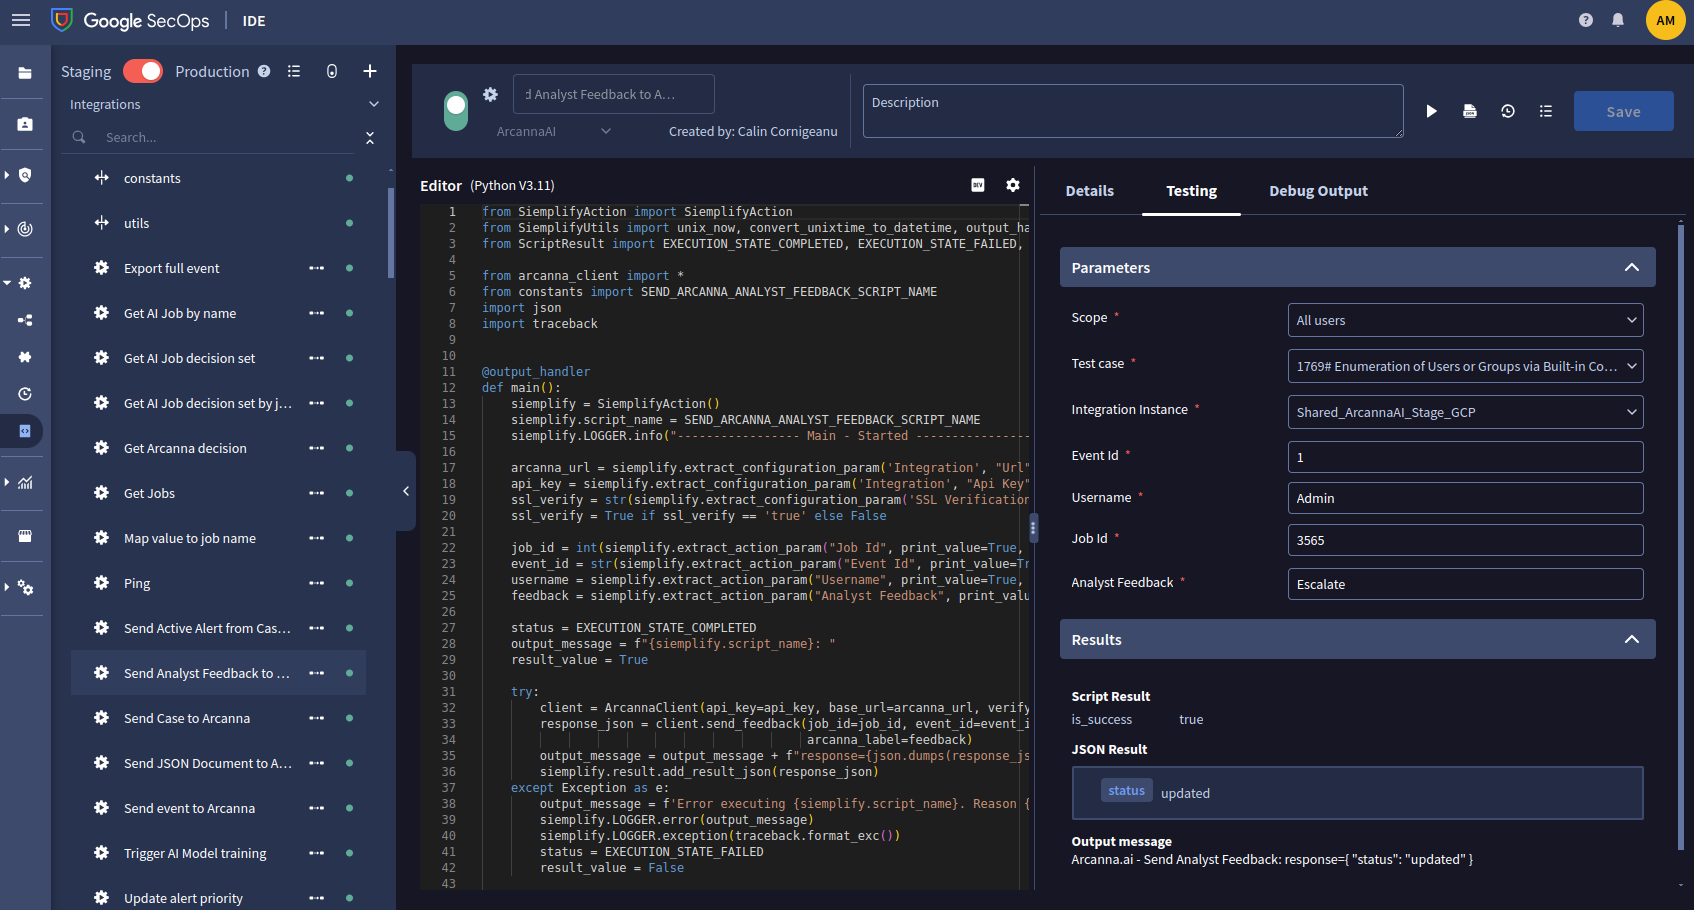
Task: Open the list icon beside Save
Action: pyautogui.click(x=1546, y=111)
